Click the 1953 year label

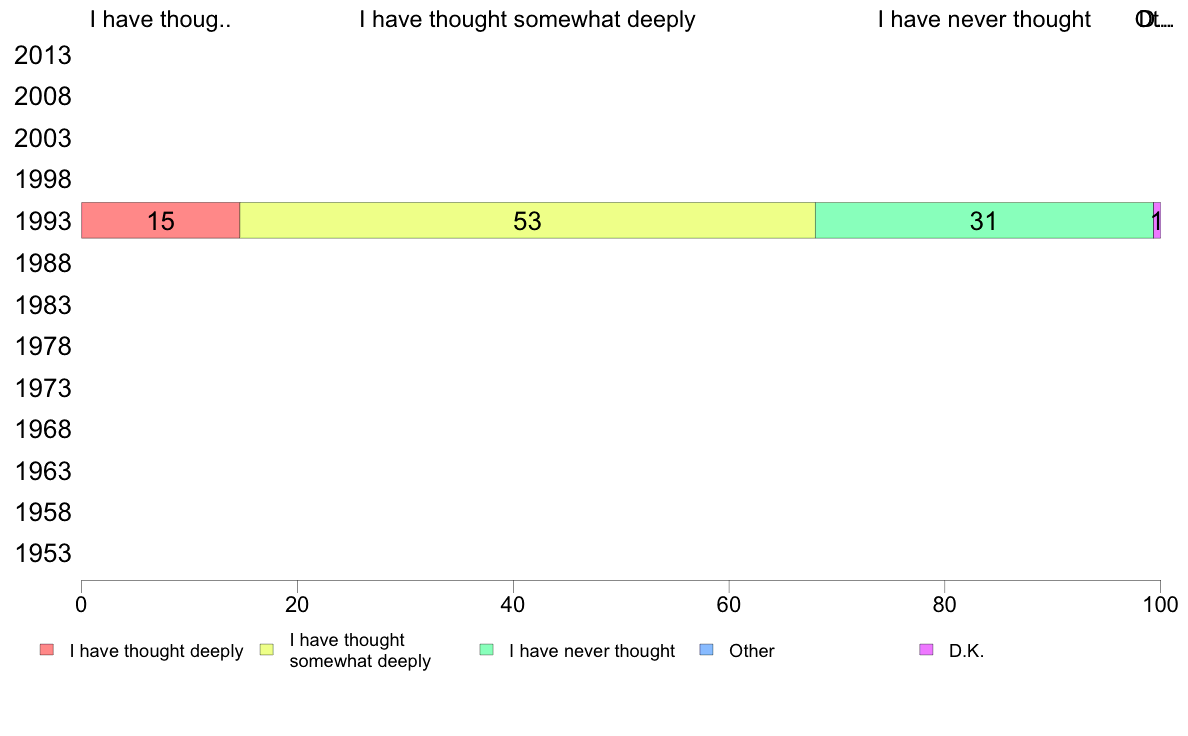[43, 553]
